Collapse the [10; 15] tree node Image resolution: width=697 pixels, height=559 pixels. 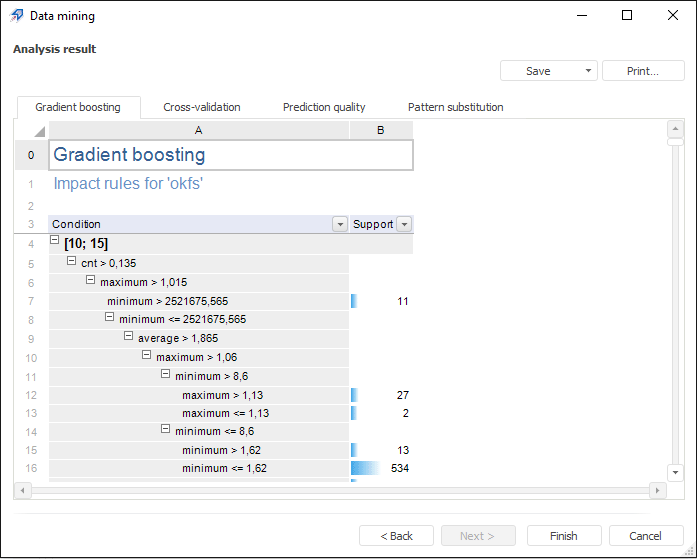click(55, 242)
